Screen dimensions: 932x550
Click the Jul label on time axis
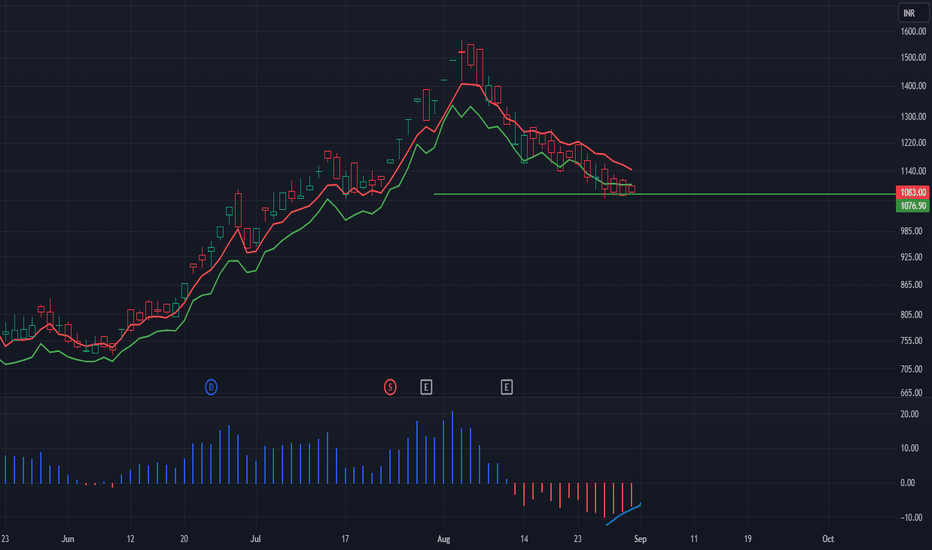click(x=256, y=539)
